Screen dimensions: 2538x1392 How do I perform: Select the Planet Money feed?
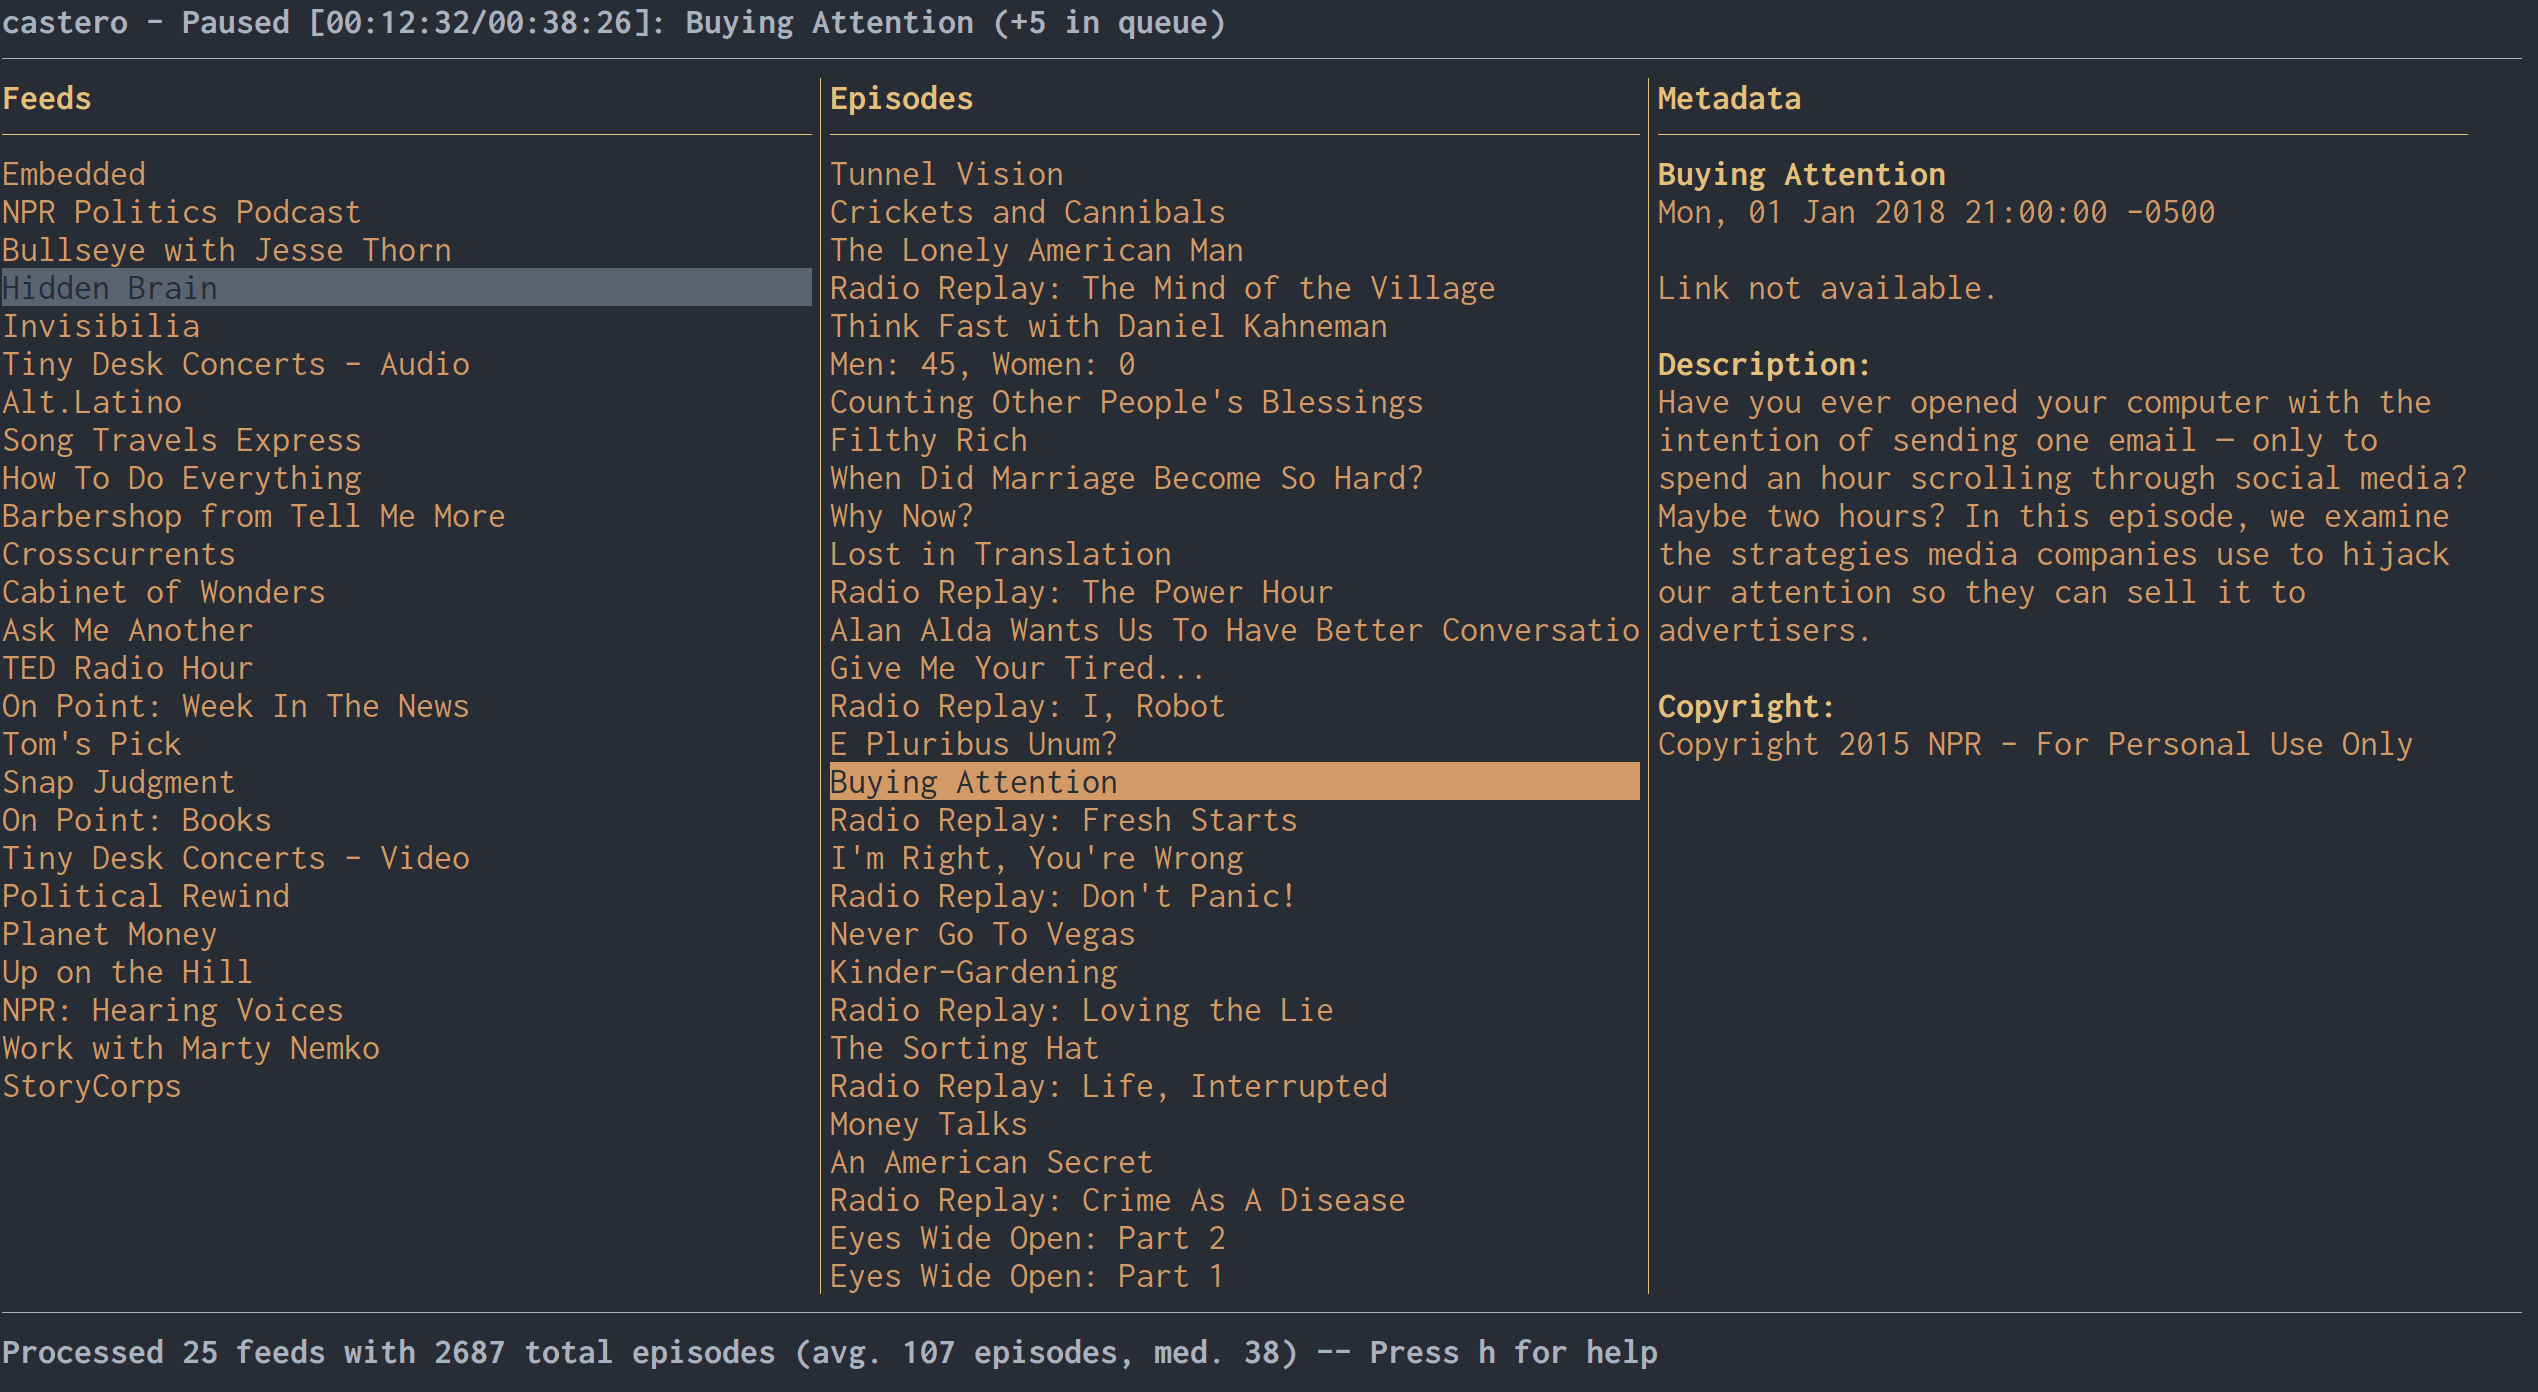(x=108, y=934)
